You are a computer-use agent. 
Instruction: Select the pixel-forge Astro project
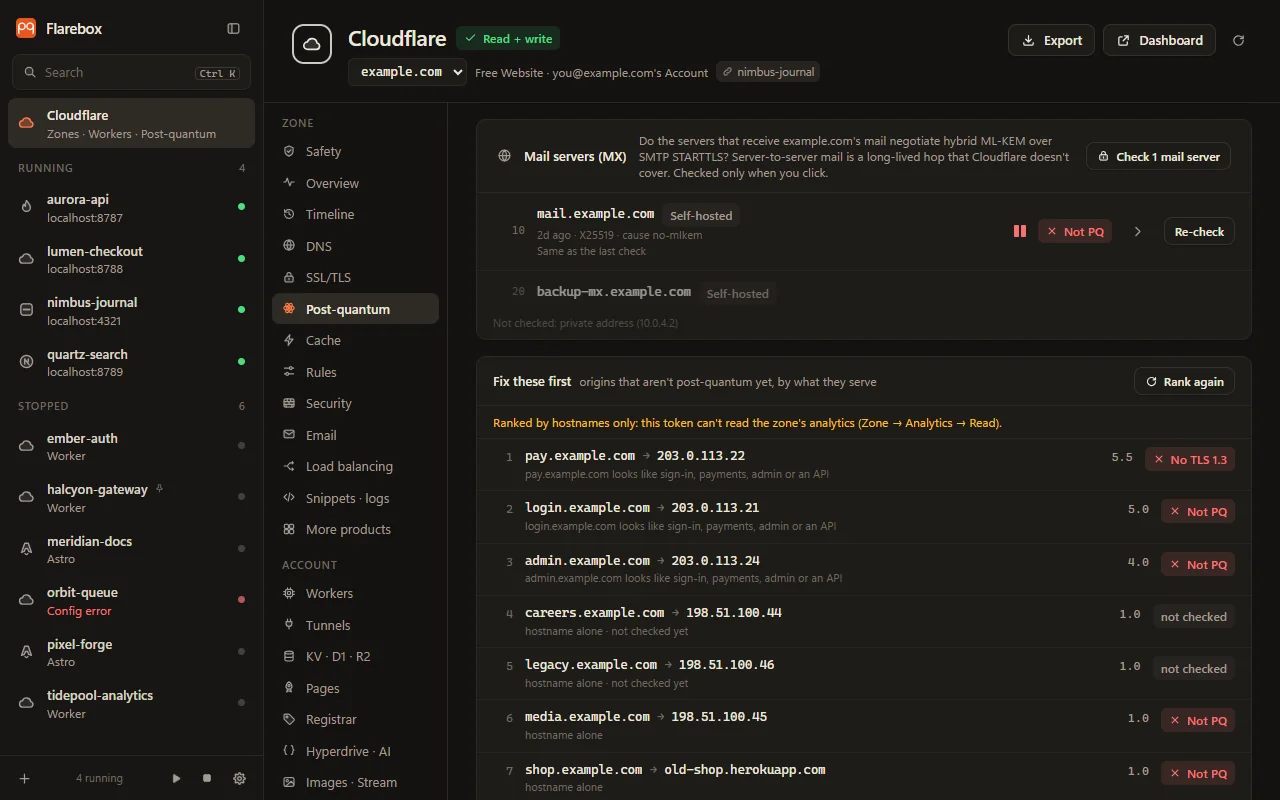(x=131, y=652)
